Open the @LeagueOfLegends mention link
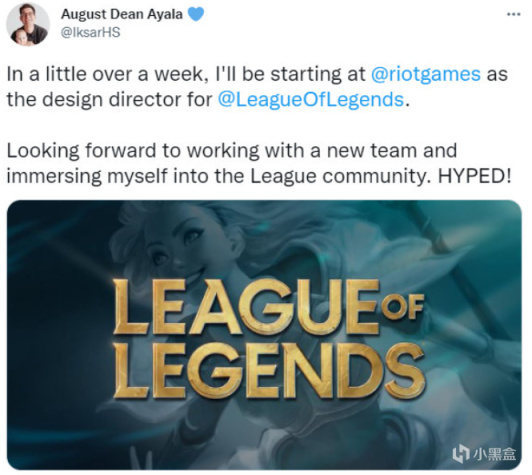532x475 pixels. [311, 100]
